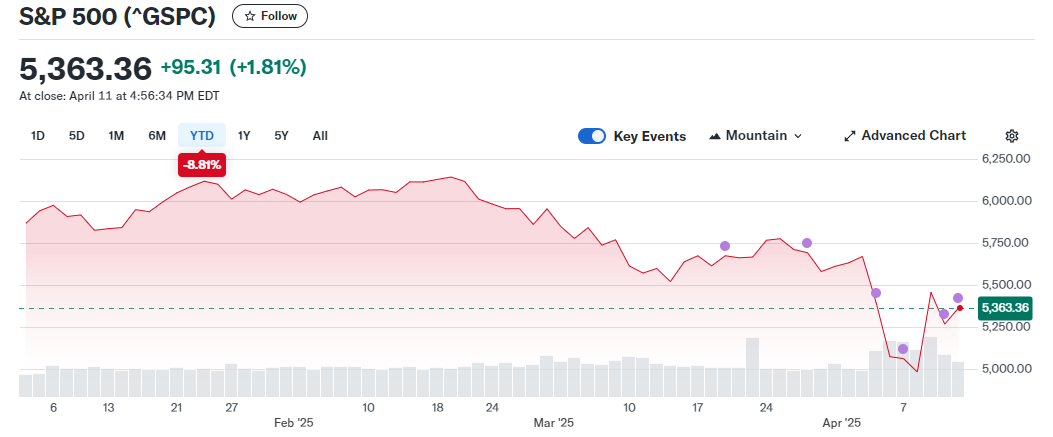Click the +95.31 (+1.81%) change value

pos(234,67)
